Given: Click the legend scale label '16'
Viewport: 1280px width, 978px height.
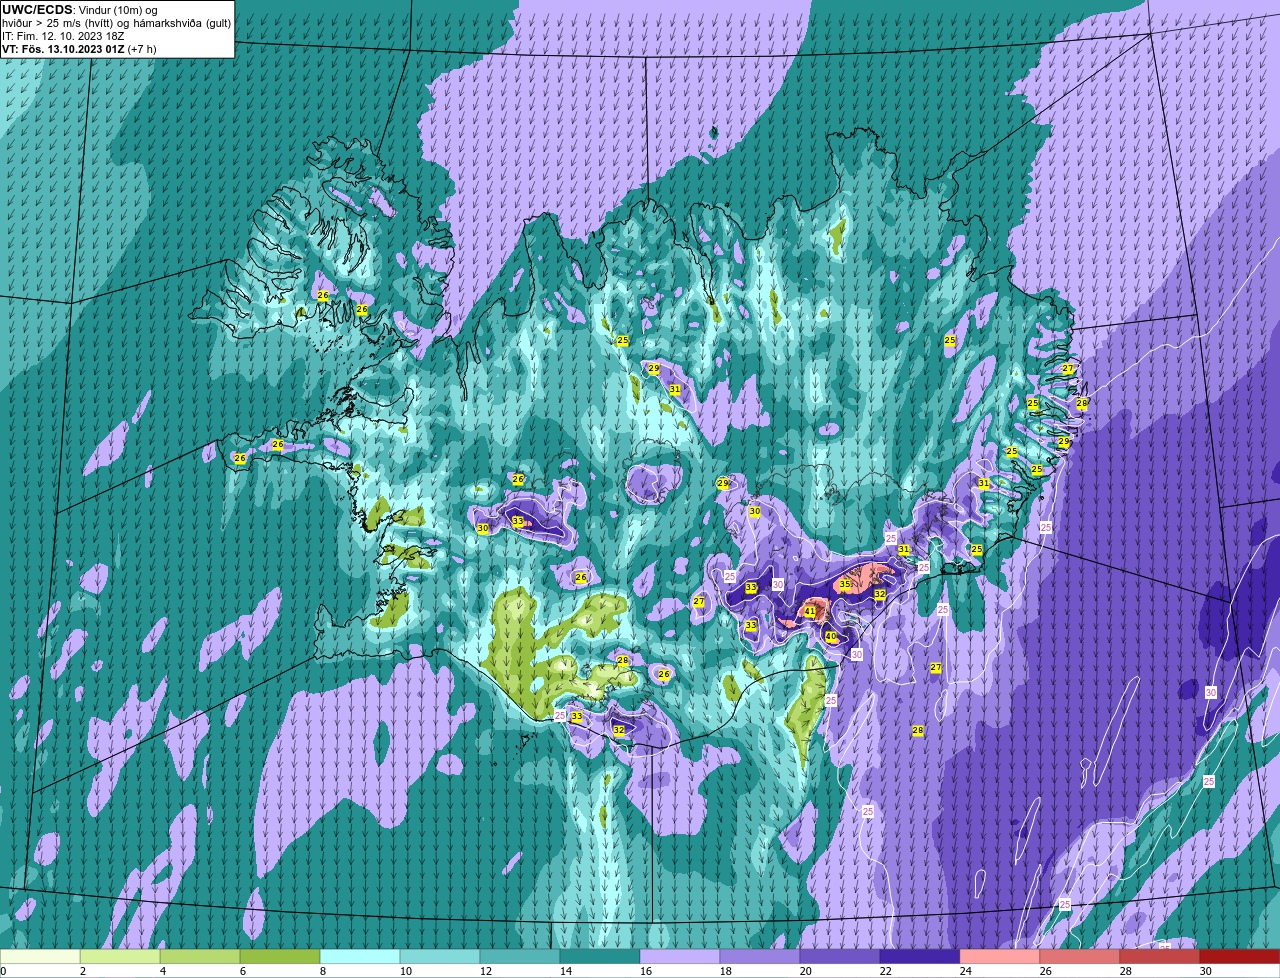Looking at the screenshot, I should click(645, 971).
